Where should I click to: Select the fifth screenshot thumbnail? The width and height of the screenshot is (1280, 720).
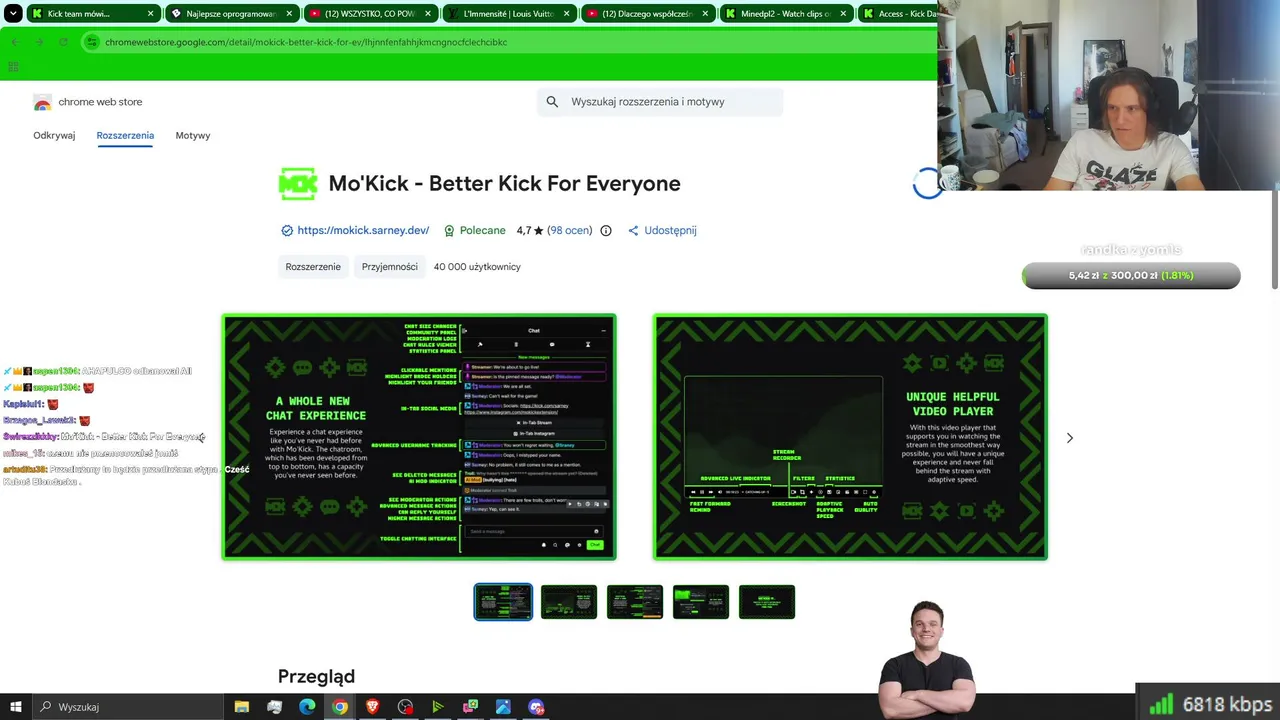pyautogui.click(x=767, y=602)
